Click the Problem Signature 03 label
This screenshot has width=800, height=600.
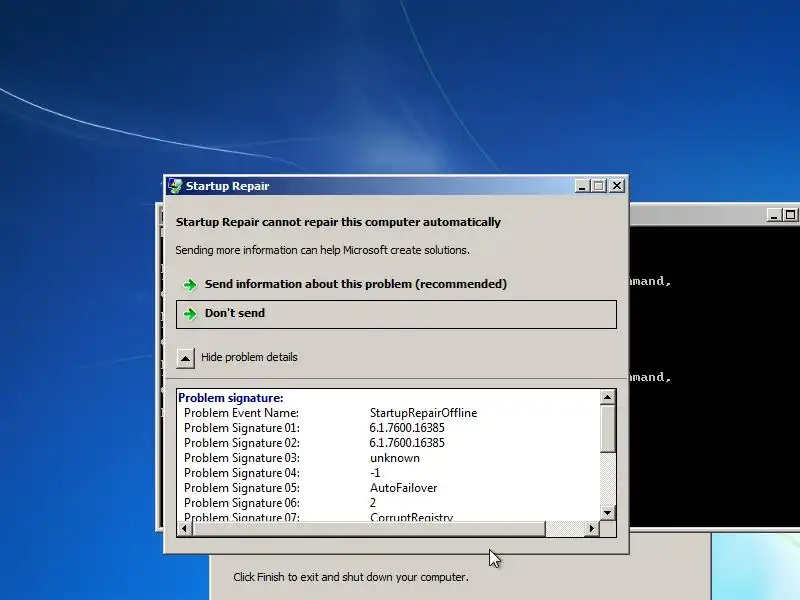pos(242,458)
